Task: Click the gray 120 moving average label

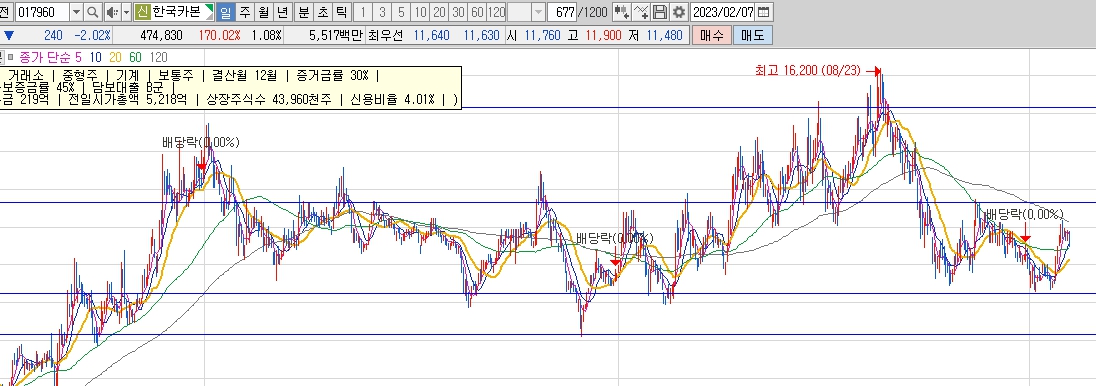Action: [159, 57]
